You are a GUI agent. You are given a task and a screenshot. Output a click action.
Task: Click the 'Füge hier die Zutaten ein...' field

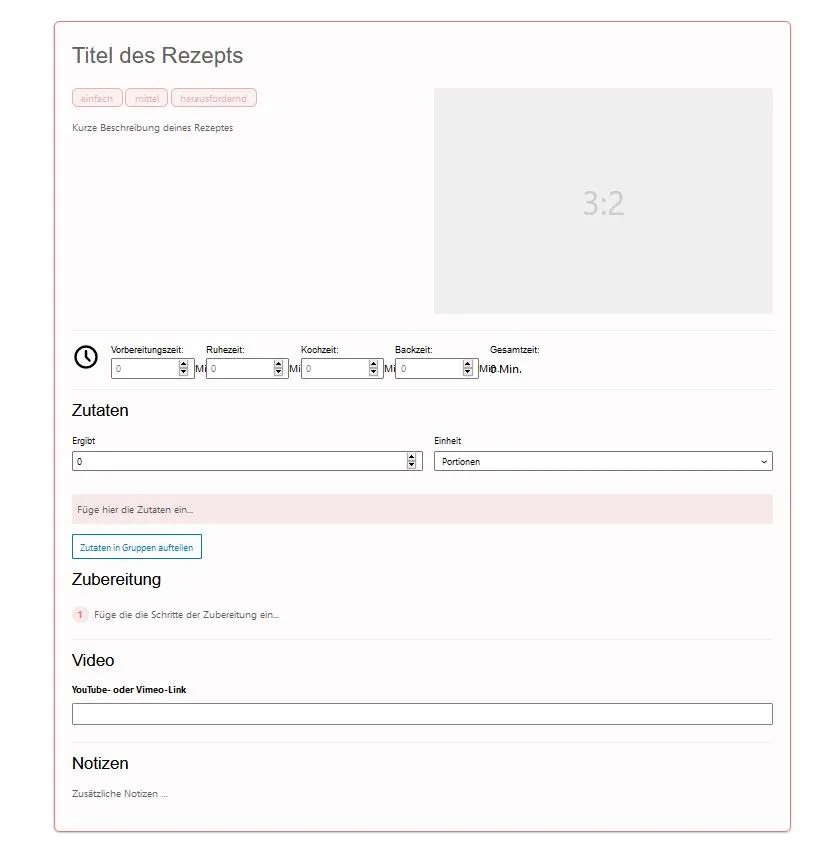(422, 509)
